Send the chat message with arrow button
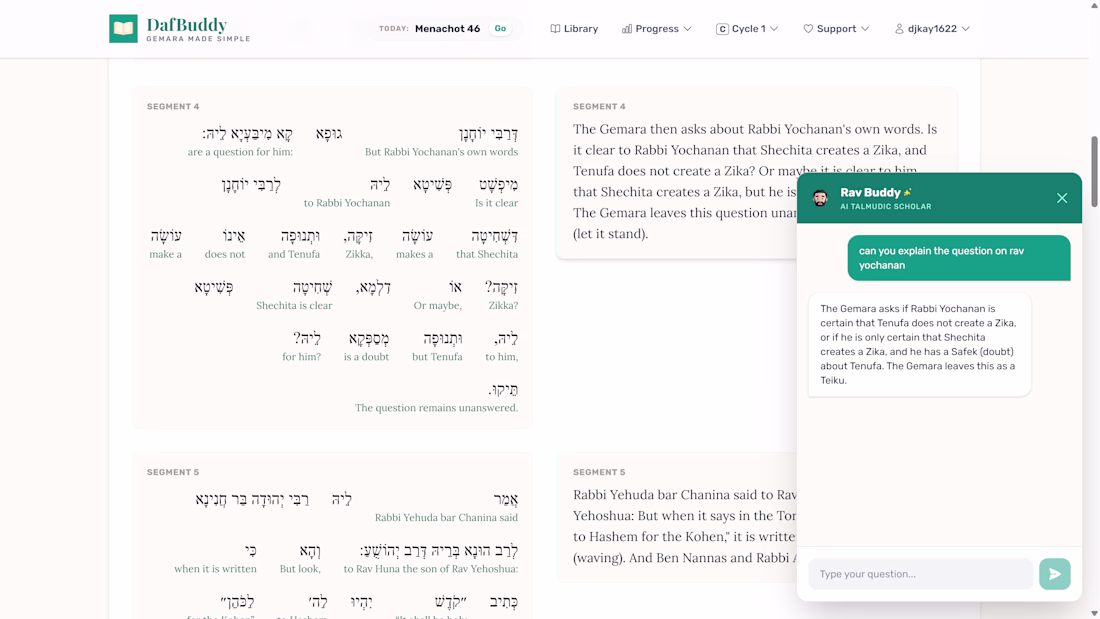 coord(1054,574)
